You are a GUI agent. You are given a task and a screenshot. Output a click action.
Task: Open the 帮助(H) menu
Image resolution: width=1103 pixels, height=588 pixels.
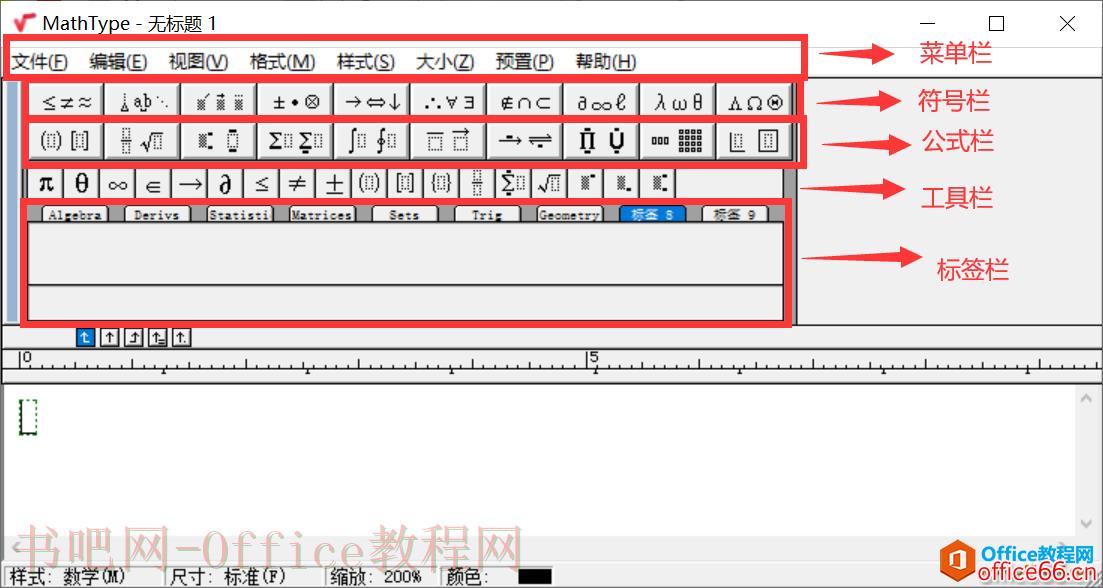tap(606, 62)
